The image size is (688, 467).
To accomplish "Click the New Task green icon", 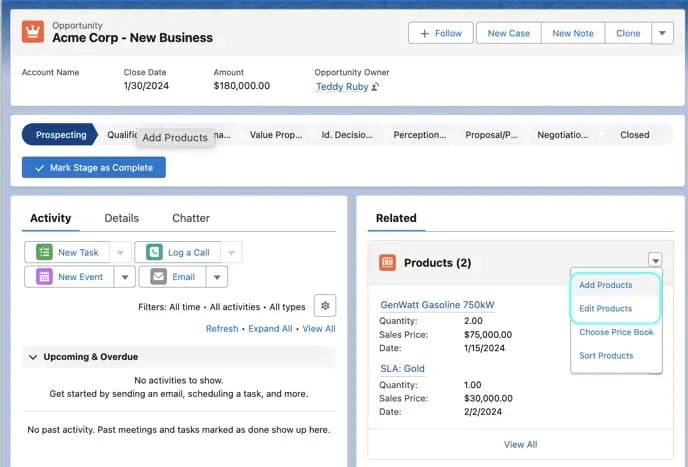I will pos(44,252).
